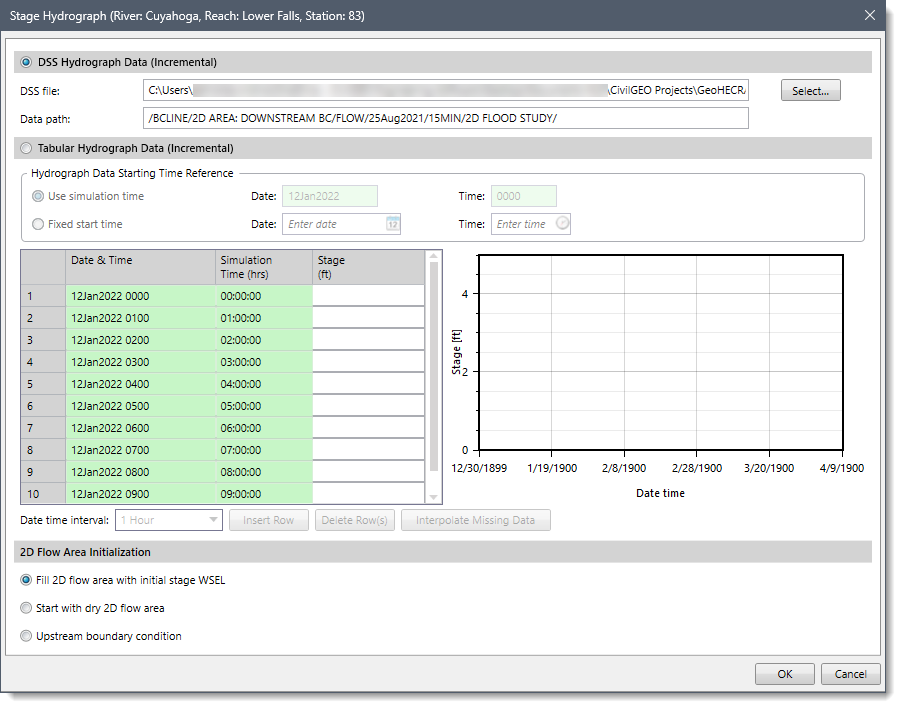
Task: Click the DSS file path field
Action: (x=446, y=90)
